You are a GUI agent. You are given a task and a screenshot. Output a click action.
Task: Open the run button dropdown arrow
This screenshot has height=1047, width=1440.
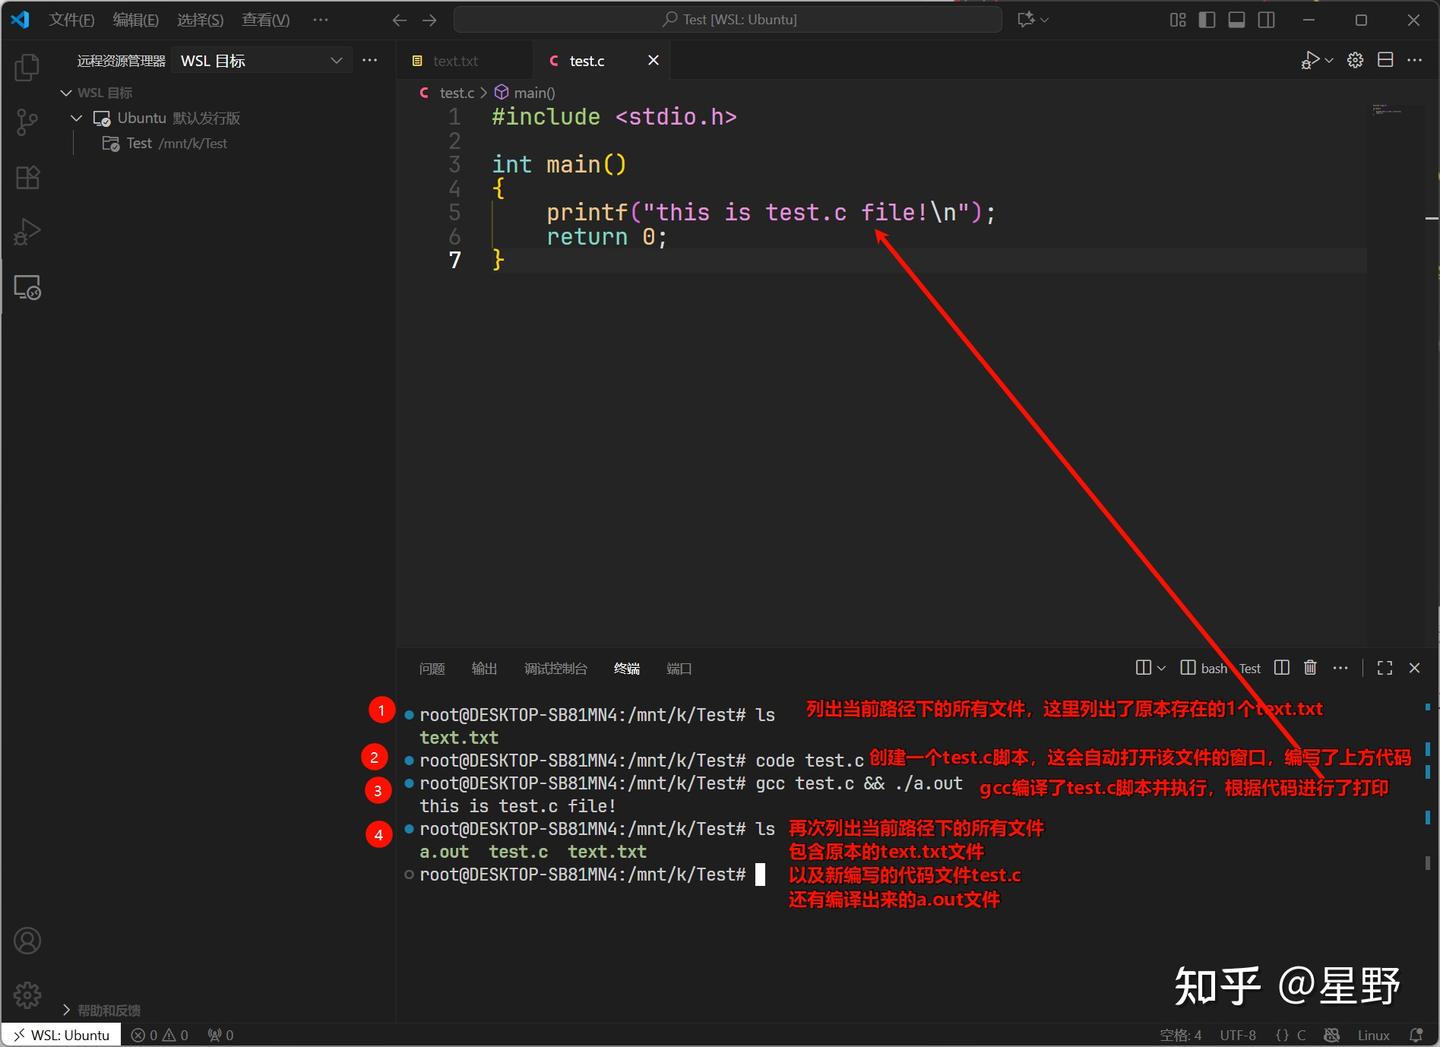(x=1329, y=61)
